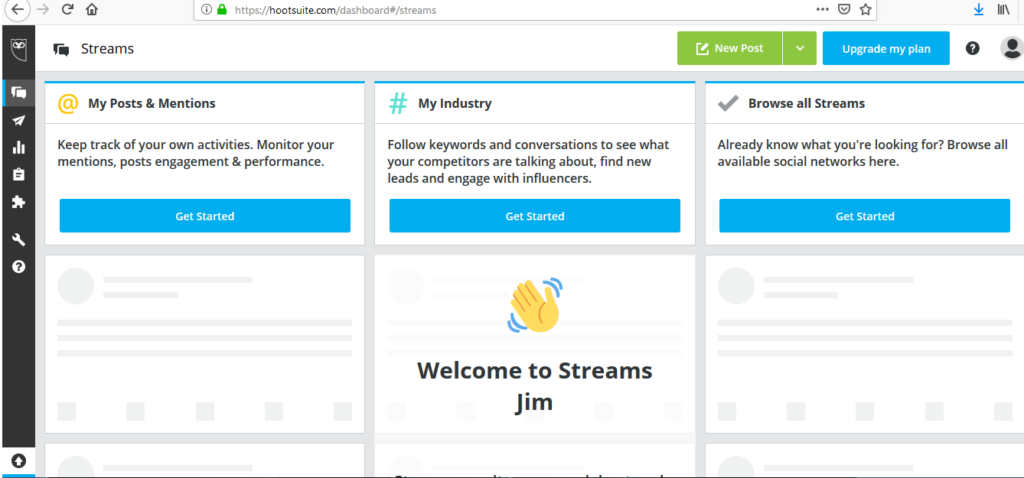Click the site information icon

[206, 10]
